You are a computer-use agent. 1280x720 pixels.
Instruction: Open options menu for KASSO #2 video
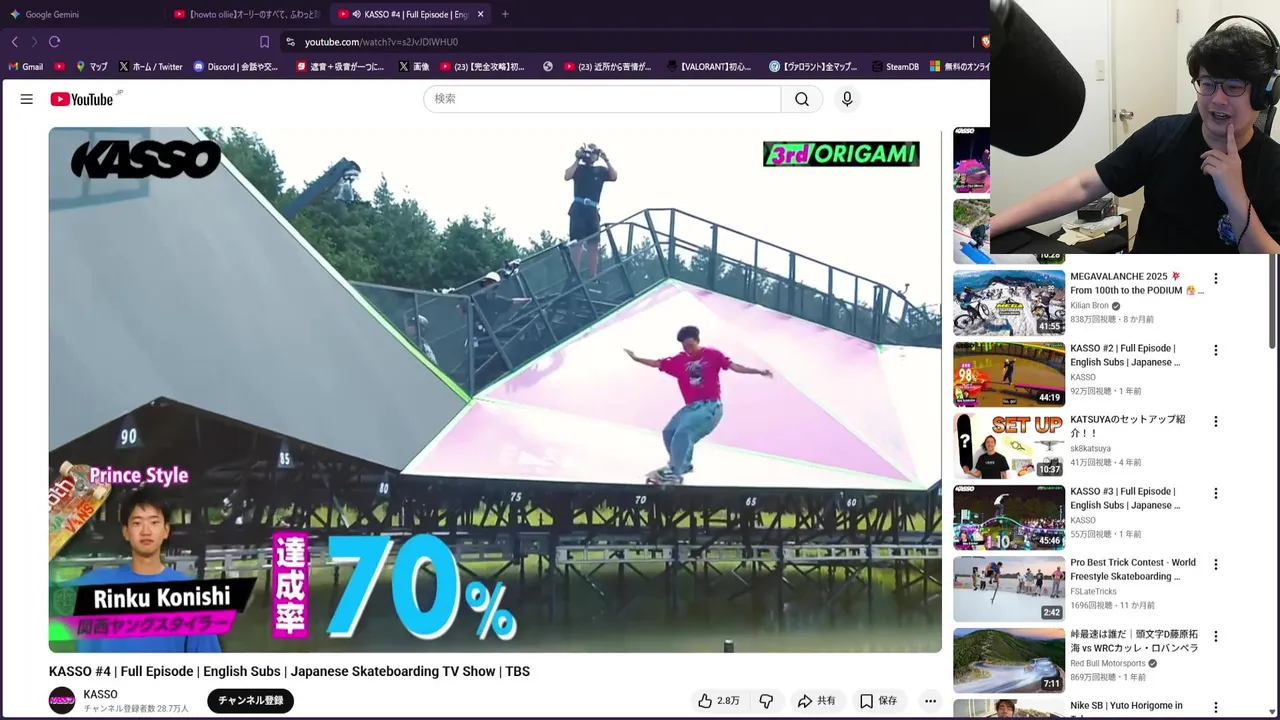[x=1216, y=350]
